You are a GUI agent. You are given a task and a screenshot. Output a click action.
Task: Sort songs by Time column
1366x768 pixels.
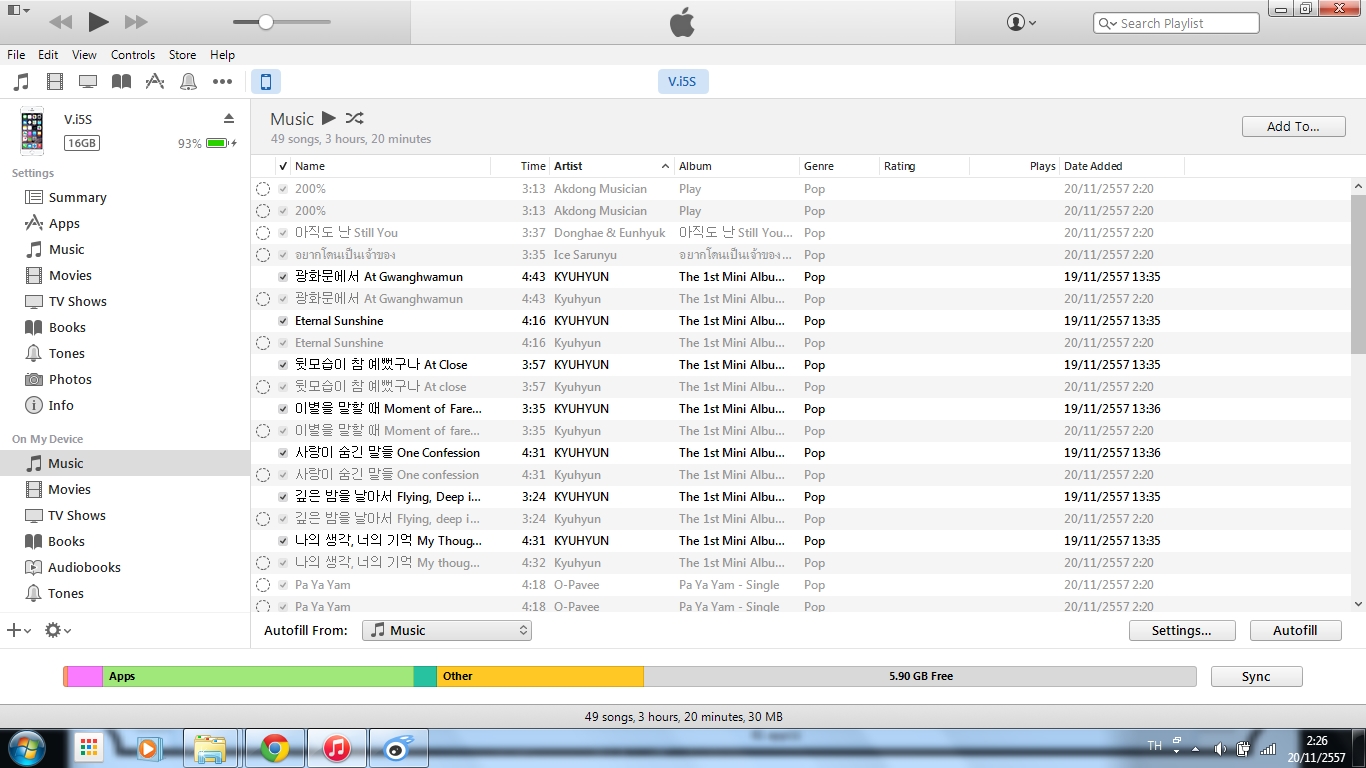coord(520,166)
